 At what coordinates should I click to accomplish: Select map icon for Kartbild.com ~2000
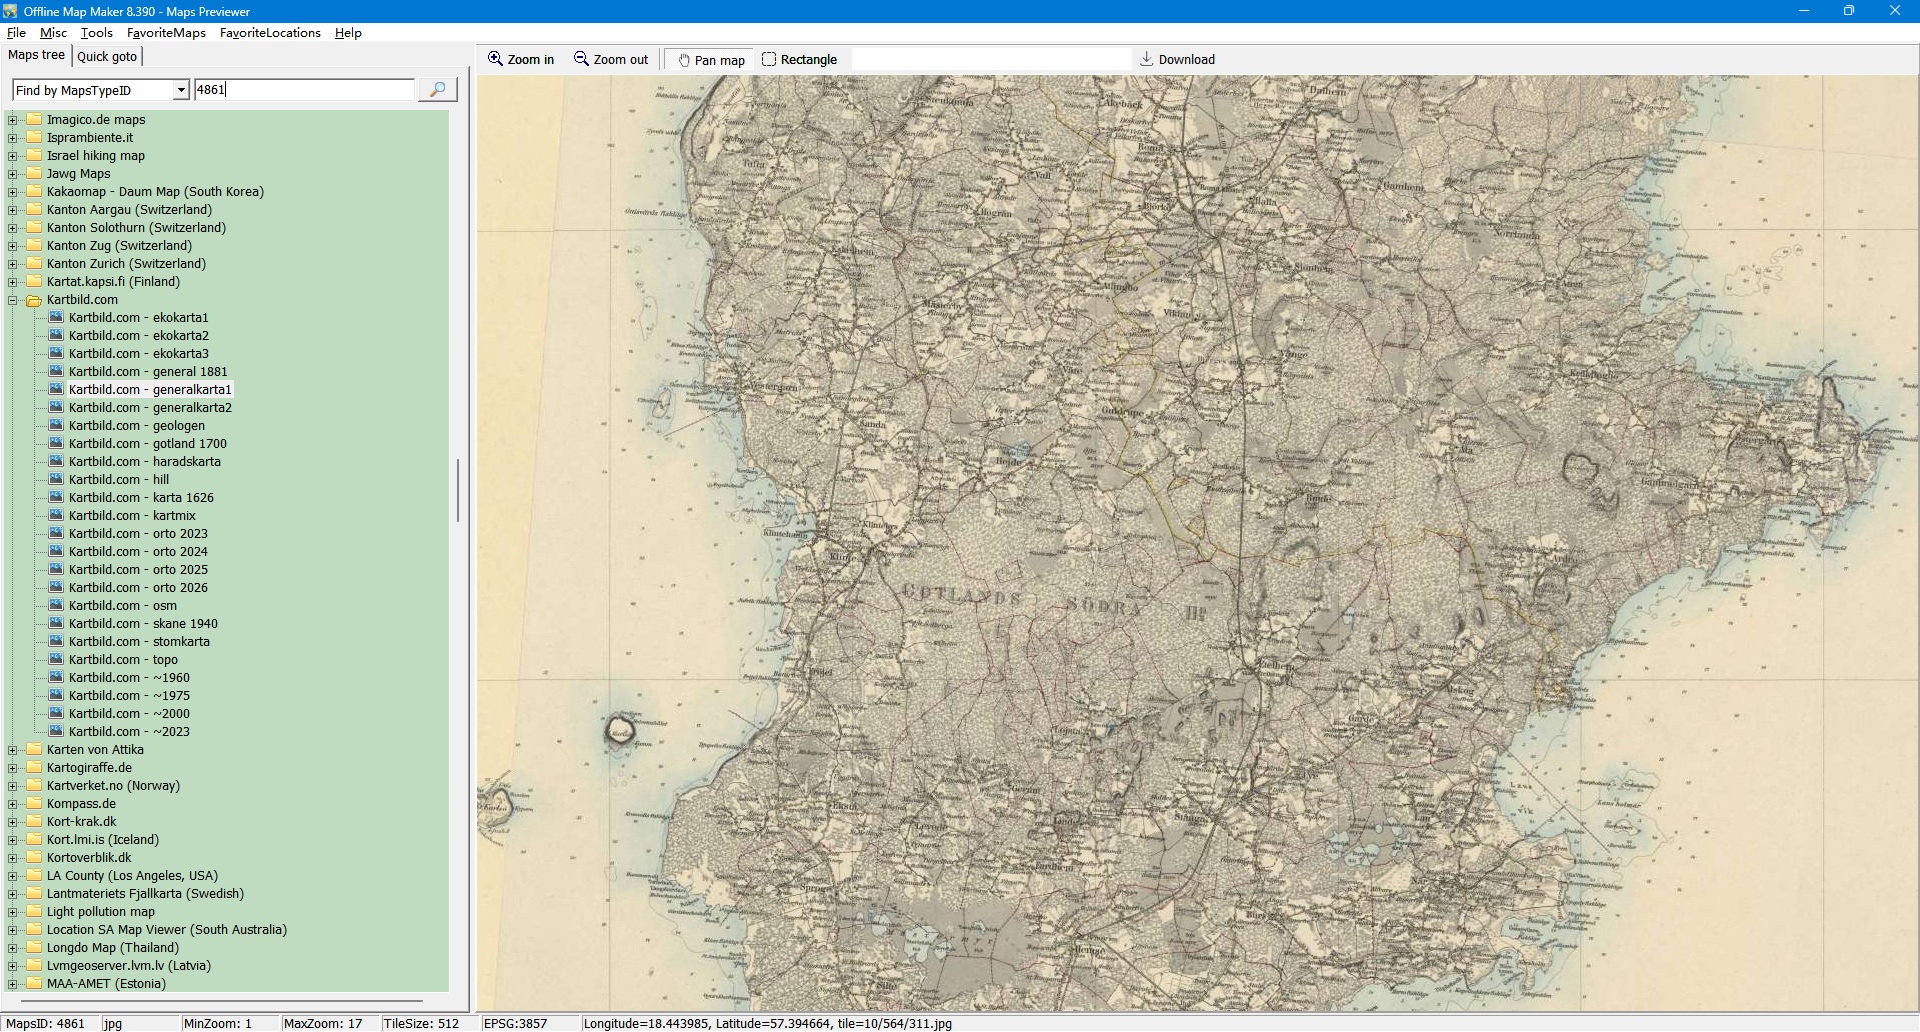coord(56,713)
